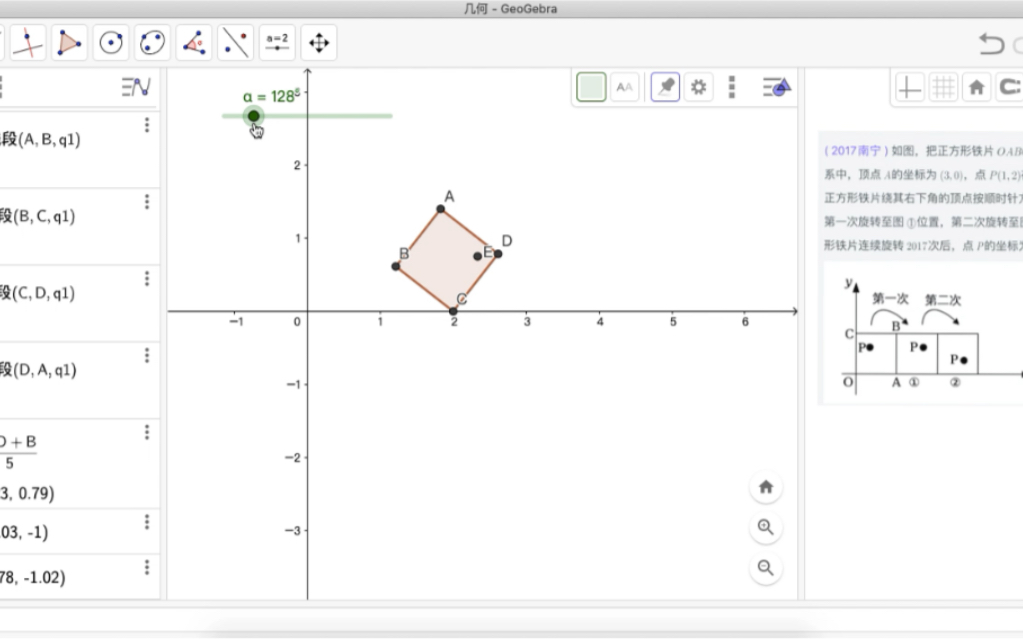
Task: Toggle grid display in second graphics view
Action: point(943,87)
